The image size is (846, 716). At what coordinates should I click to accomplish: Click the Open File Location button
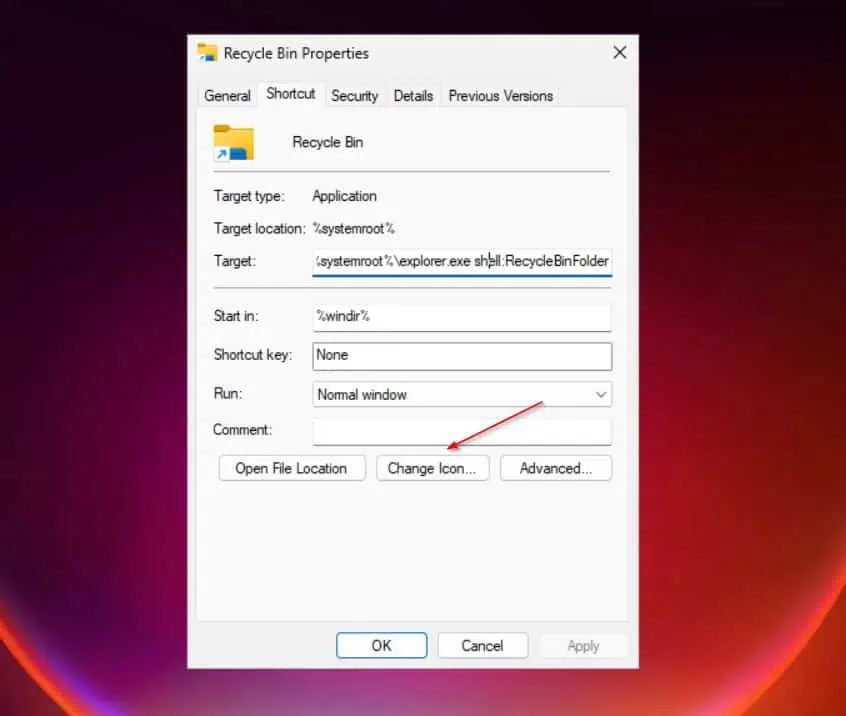292,468
